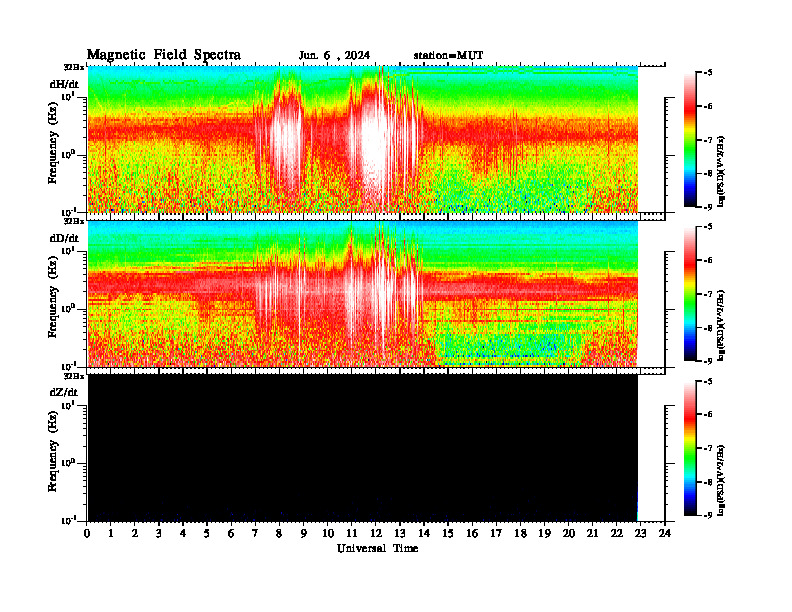Click the "dD/dt" panel label

point(64,238)
